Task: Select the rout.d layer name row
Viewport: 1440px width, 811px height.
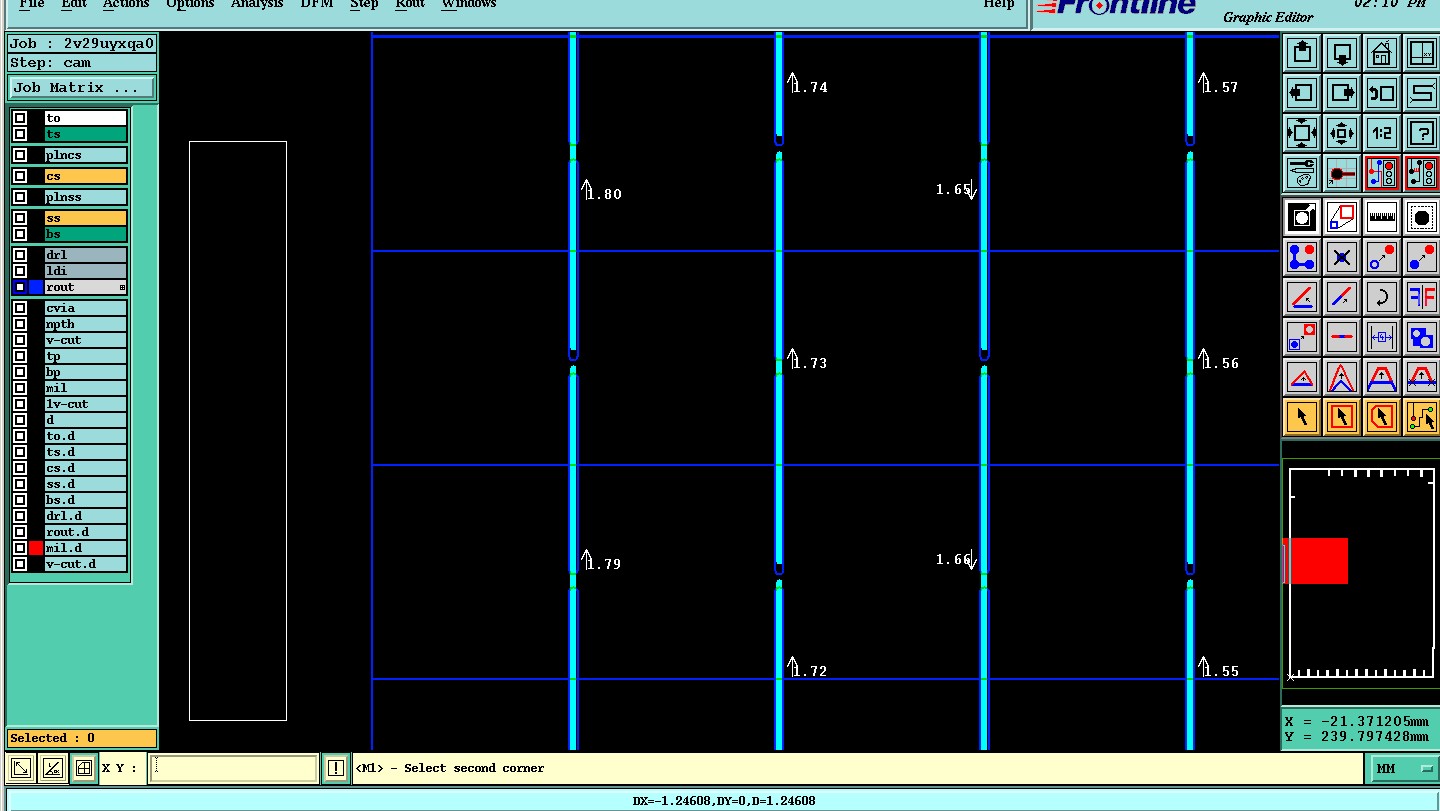Action: point(86,532)
